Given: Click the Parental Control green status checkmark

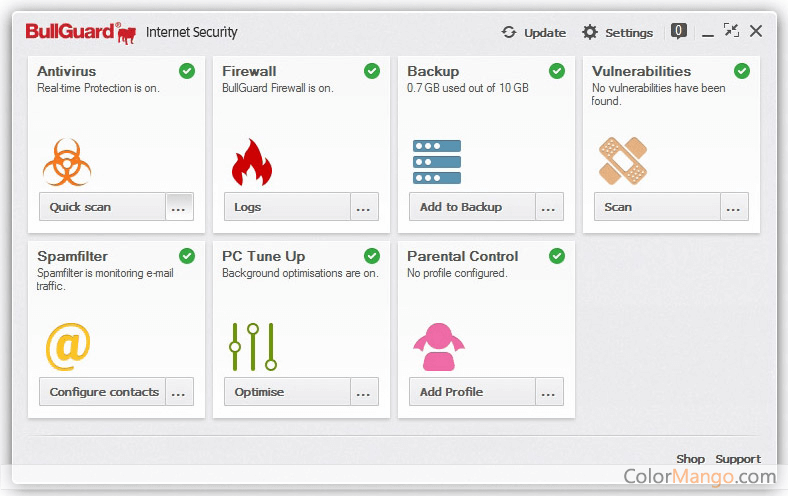Looking at the screenshot, I should [x=557, y=256].
